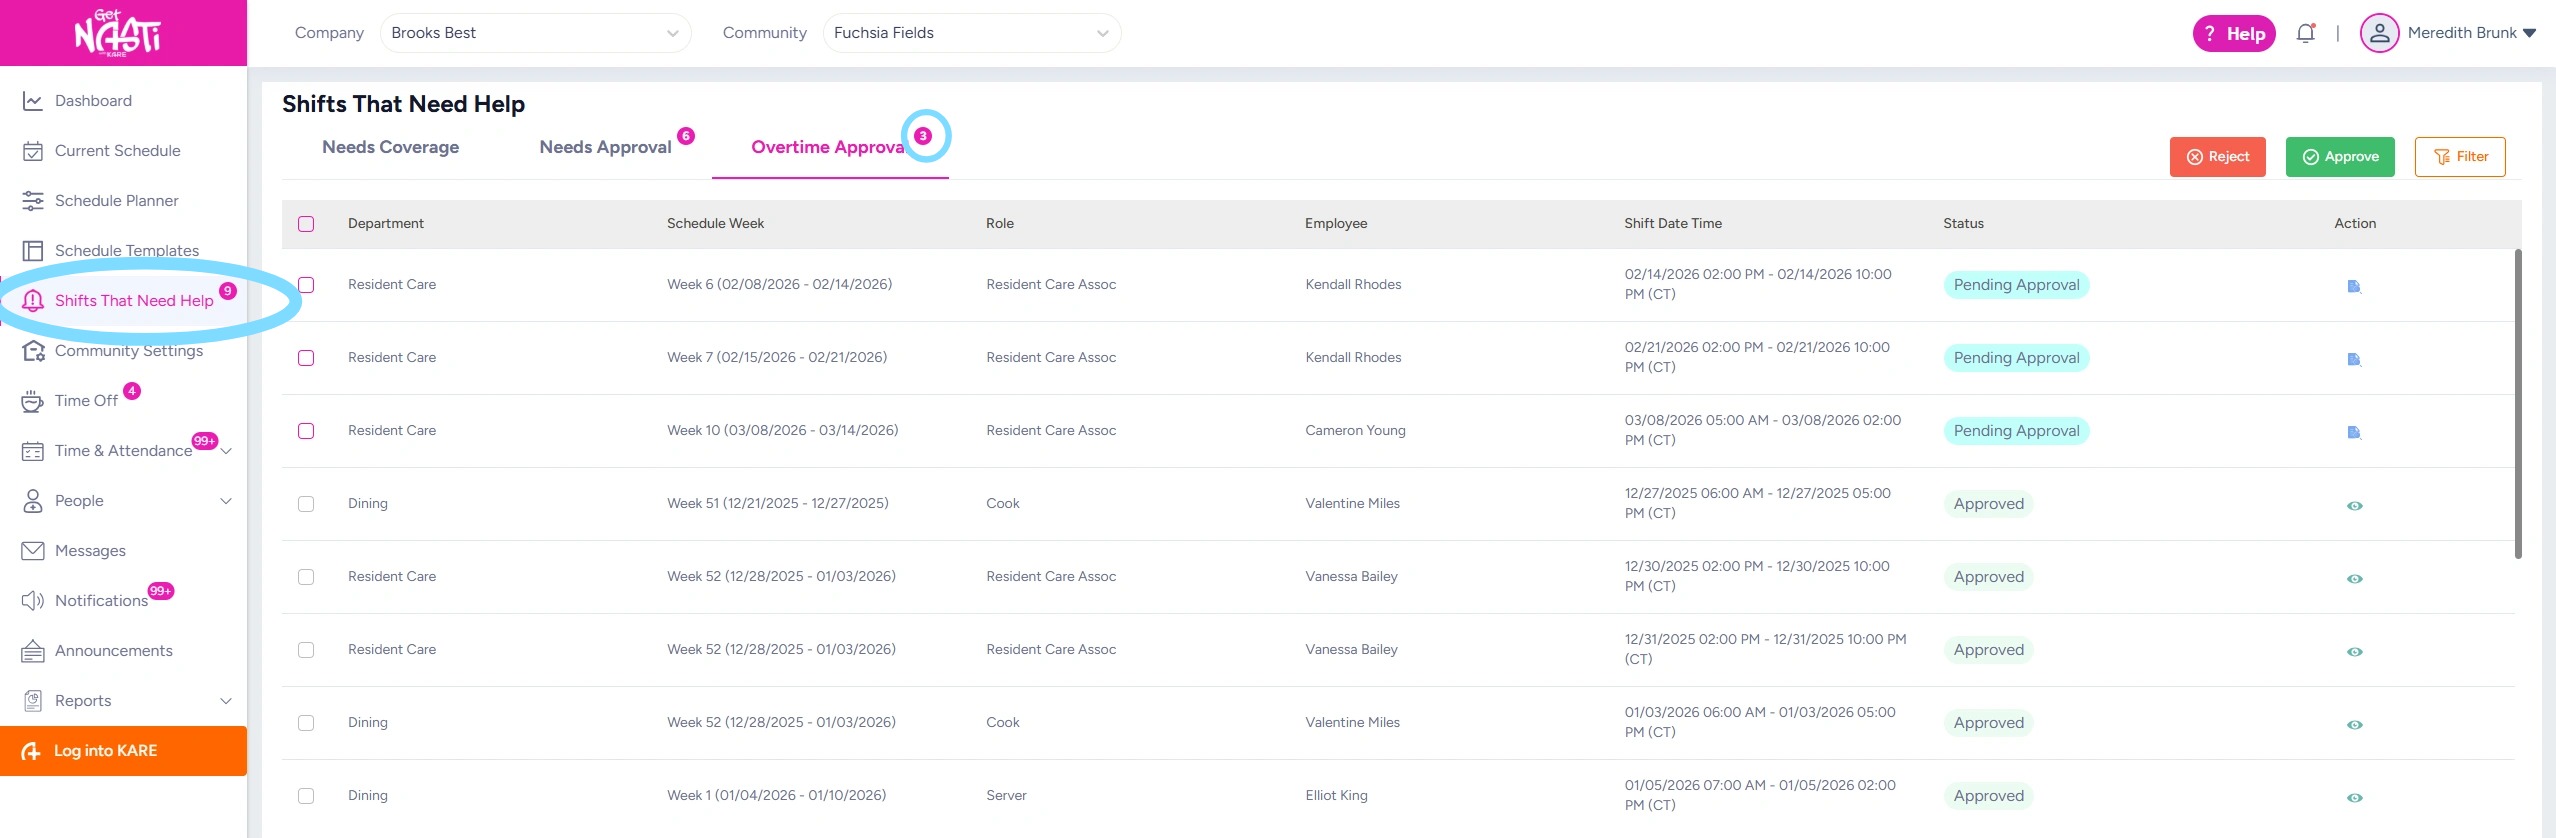Open the Company dropdown showing Brooks Best
This screenshot has width=2556, height=838.
535,33
